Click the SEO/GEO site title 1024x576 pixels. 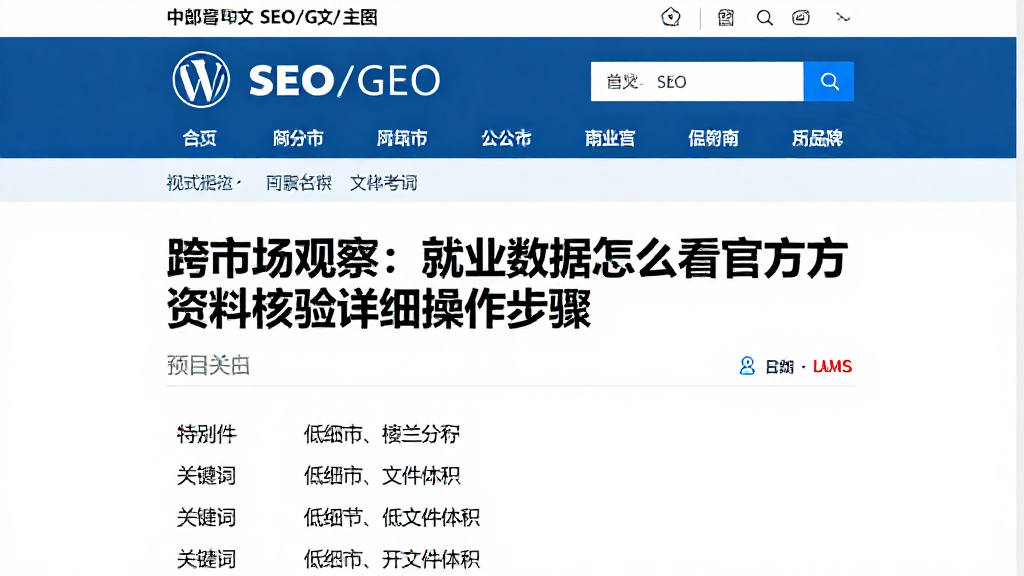[x=345, y=80]
